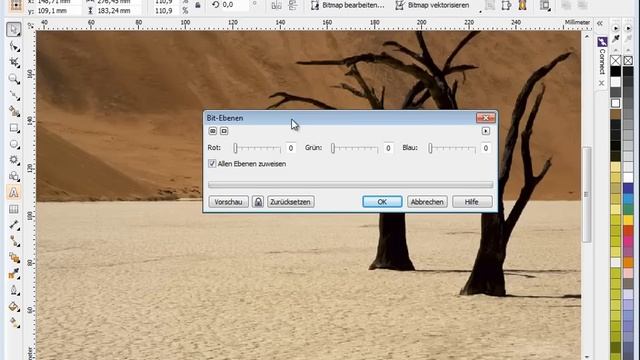Screen dimensions: 640x360
Task: Switch dialog to single preview pane view
Action: pyautogui.click(x=224, y=131)
